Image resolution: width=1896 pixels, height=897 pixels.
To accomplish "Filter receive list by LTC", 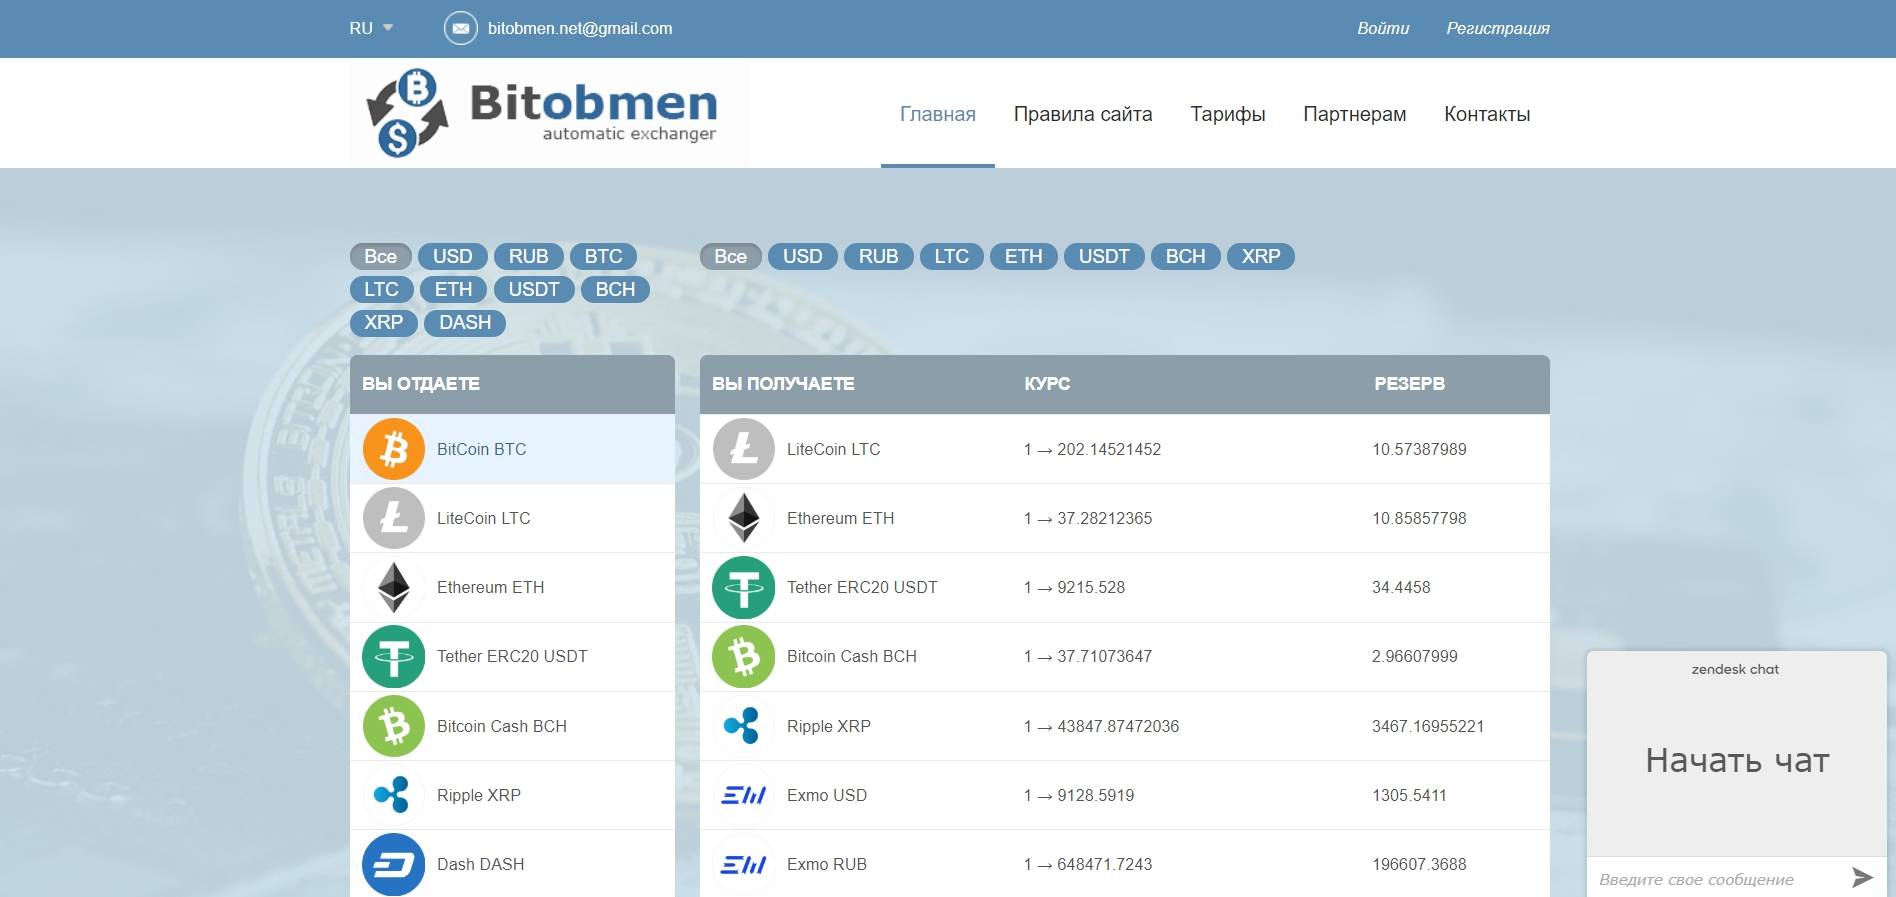I will tap(952, 256).
